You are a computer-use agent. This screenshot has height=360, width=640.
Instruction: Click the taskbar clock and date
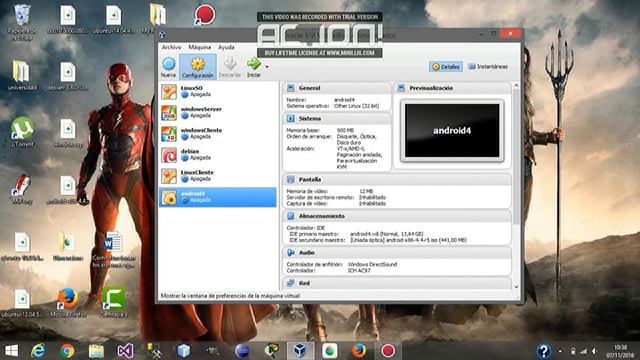click(620, 351)
